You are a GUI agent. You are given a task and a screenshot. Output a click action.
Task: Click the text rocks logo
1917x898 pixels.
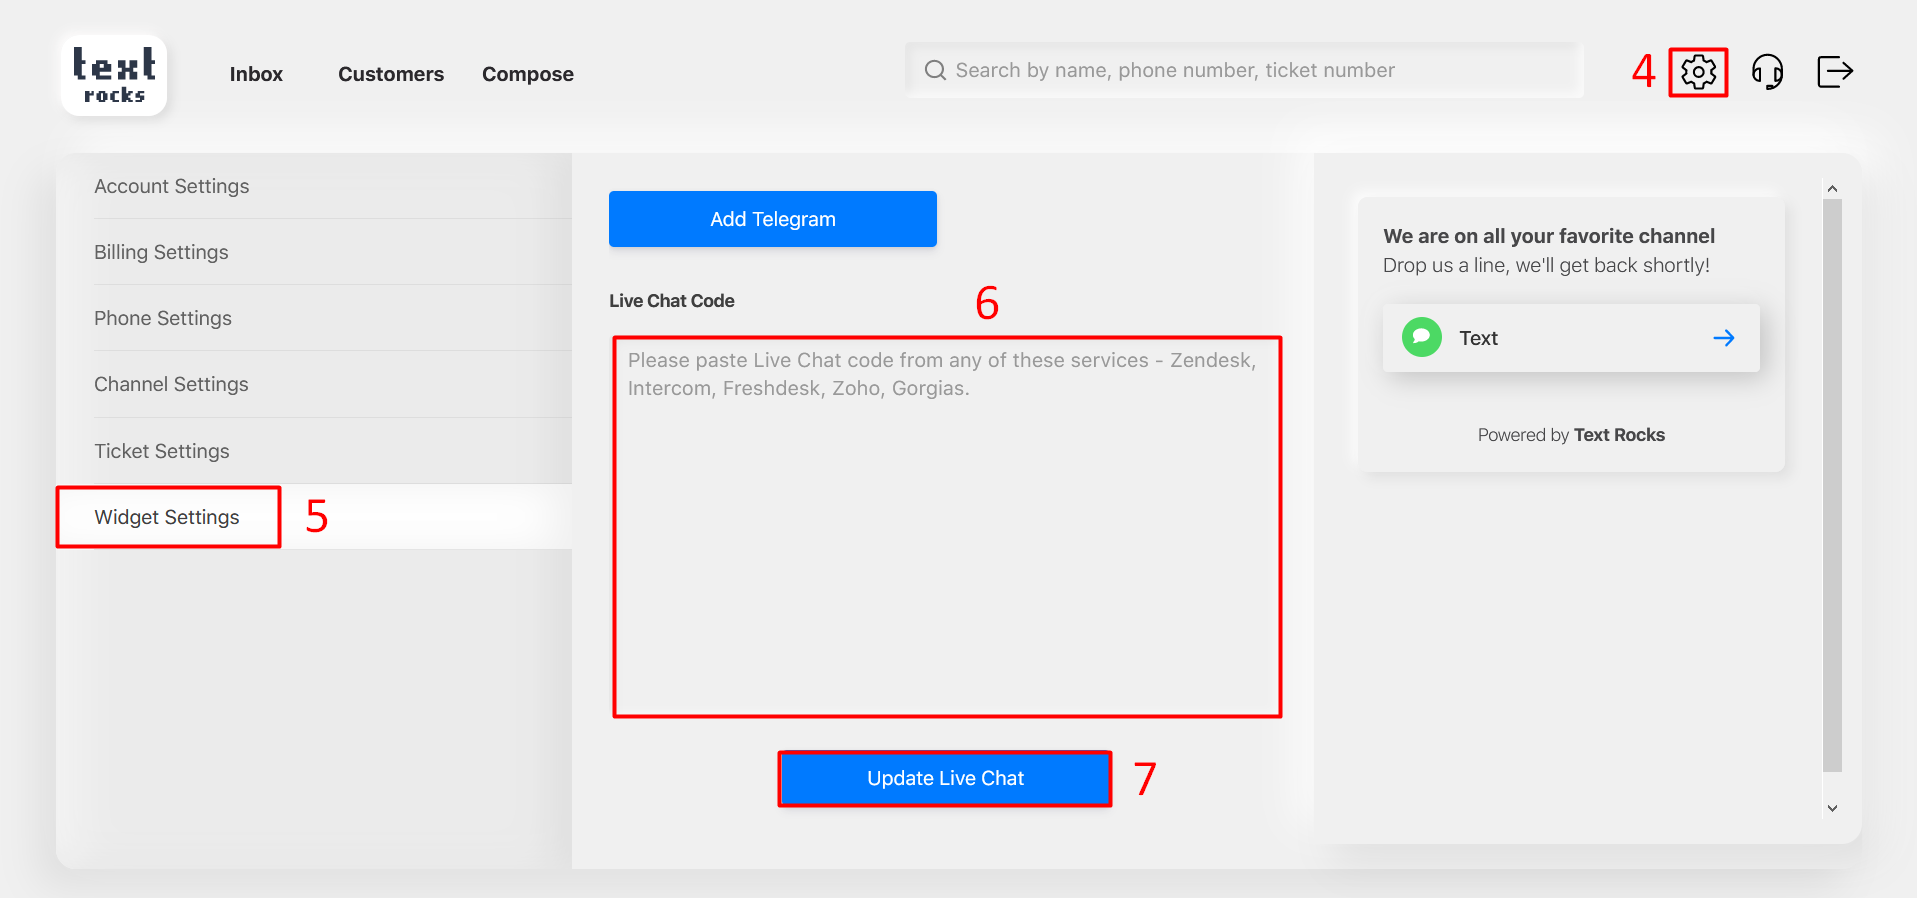pyautogui.click(x=114, y=76)
